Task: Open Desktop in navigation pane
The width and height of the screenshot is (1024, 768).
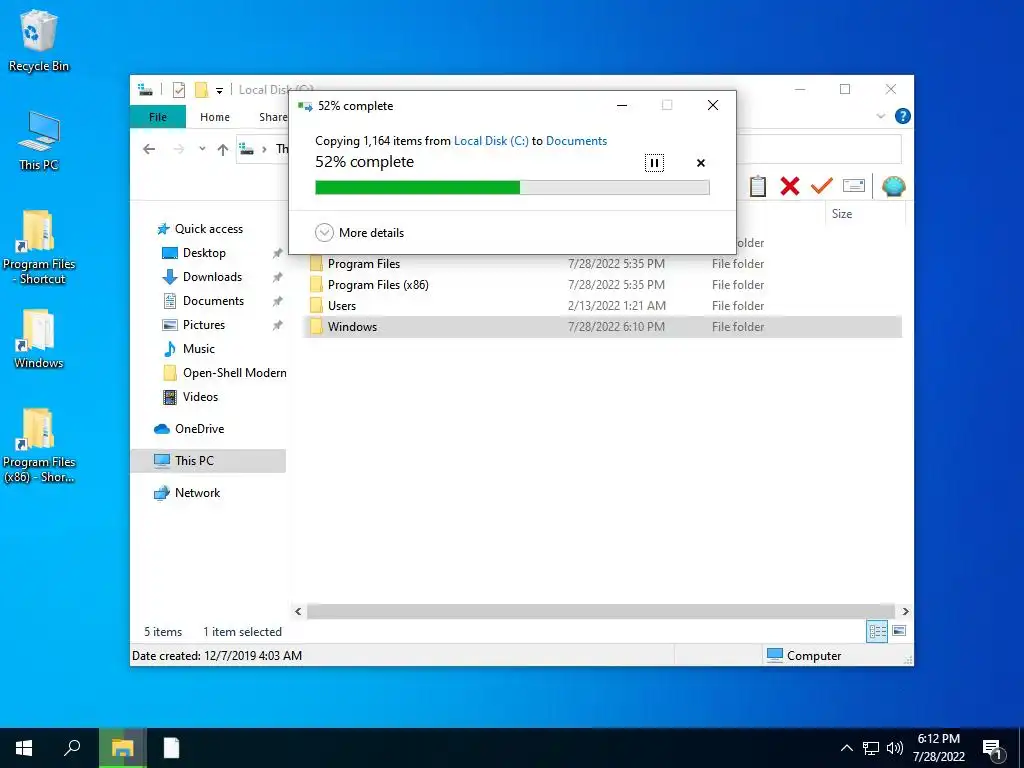Action: (204, 253)
